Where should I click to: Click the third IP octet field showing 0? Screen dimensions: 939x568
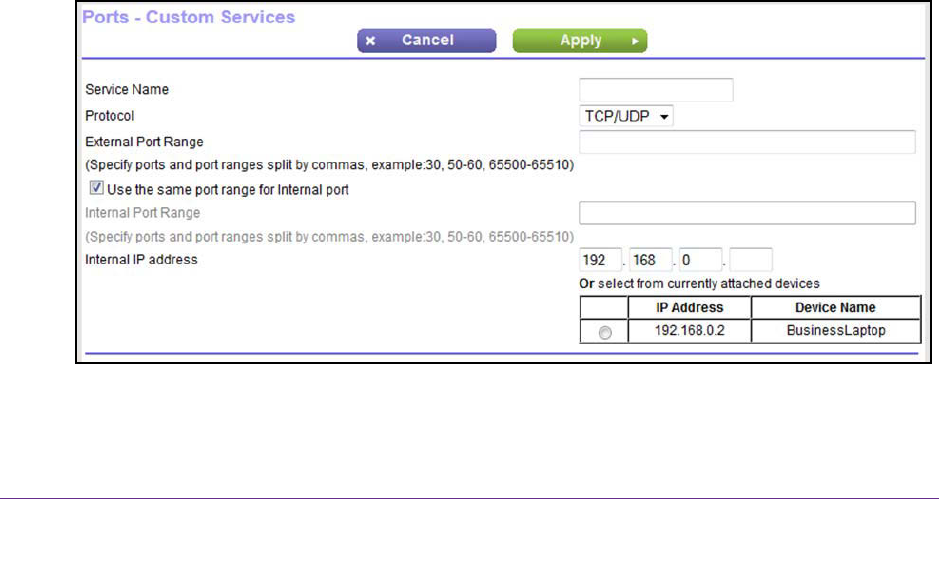[700, 260]
